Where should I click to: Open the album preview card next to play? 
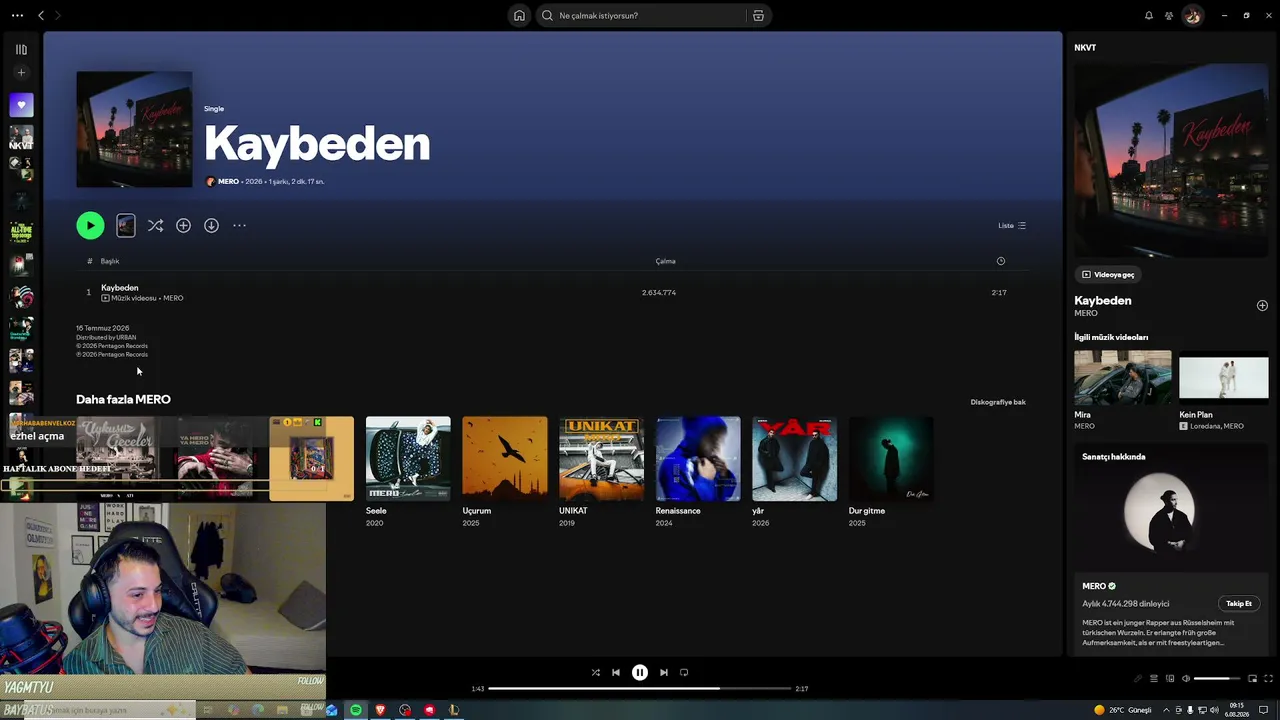125,226
